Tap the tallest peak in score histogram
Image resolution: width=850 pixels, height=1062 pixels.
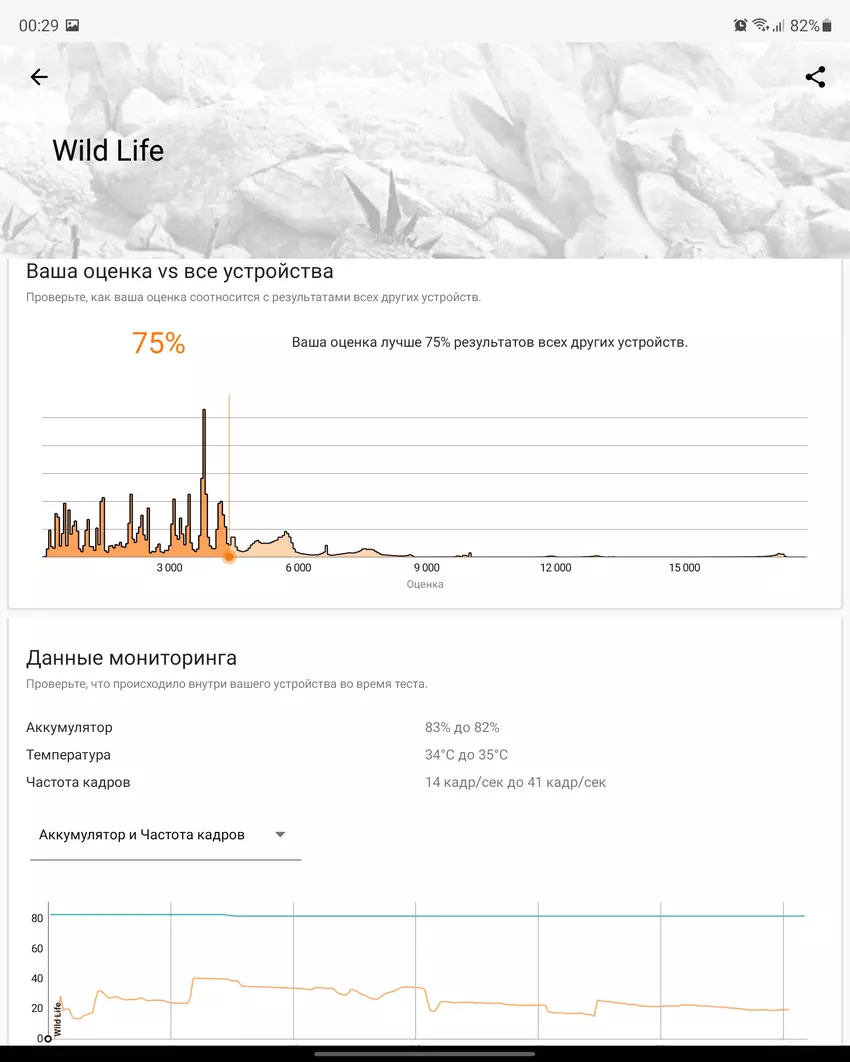tap(204, 412)
